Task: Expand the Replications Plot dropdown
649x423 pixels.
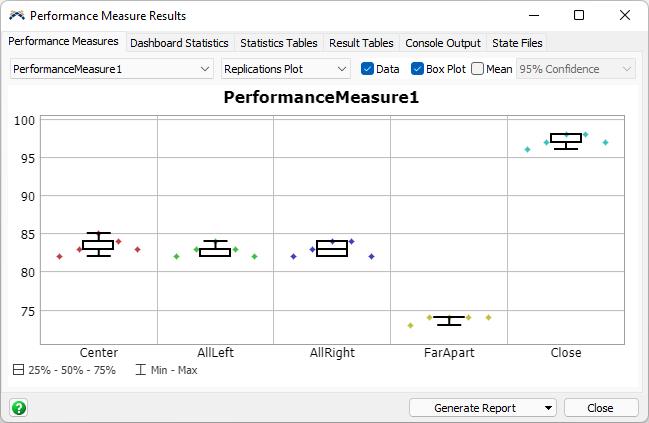Action: coord(286,69)
